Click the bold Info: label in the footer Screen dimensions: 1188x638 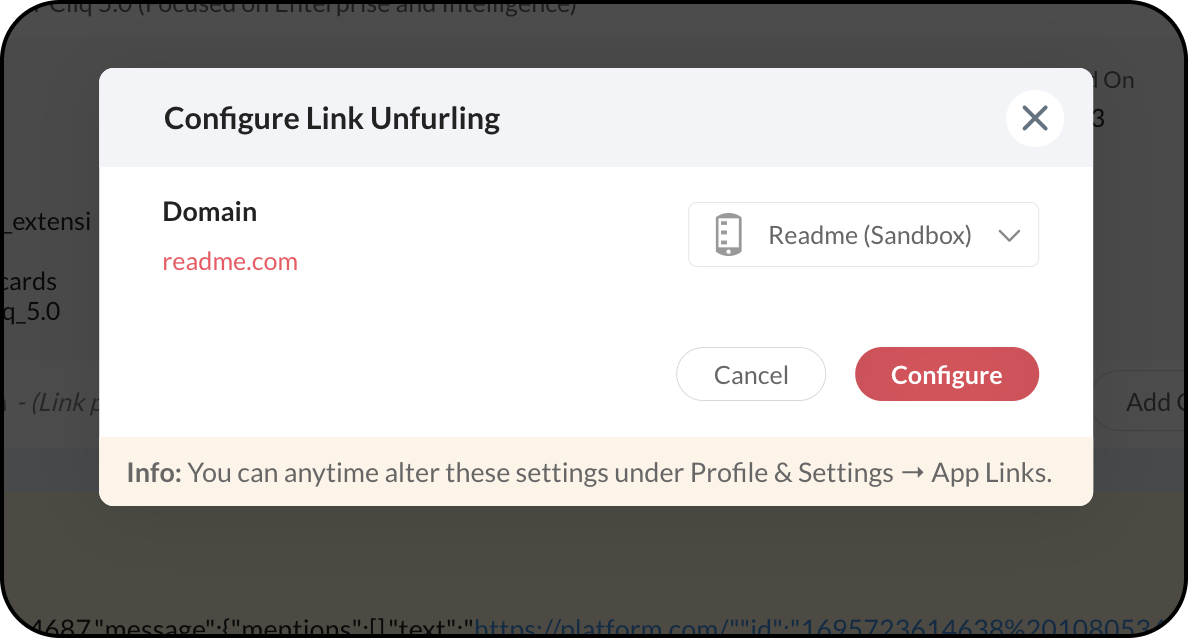pyautogui.click(x=154, y=473)
